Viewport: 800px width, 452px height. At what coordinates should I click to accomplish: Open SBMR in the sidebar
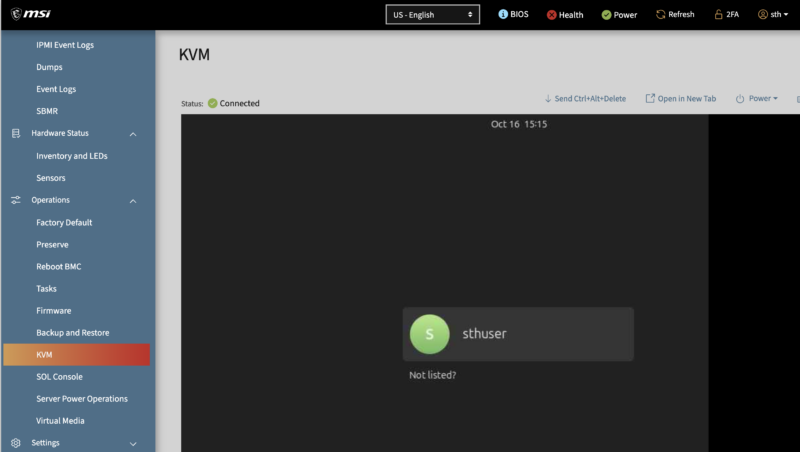click(47, 111)
